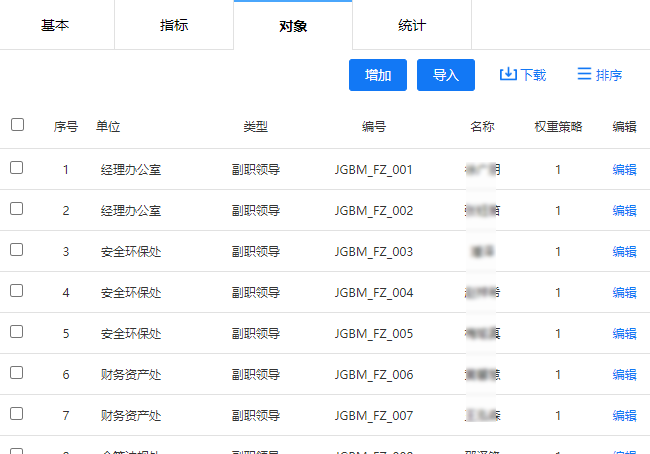The image size is (650, 454).
Task: Click 安全环保处 in row 4
Action: click(131, 293)
